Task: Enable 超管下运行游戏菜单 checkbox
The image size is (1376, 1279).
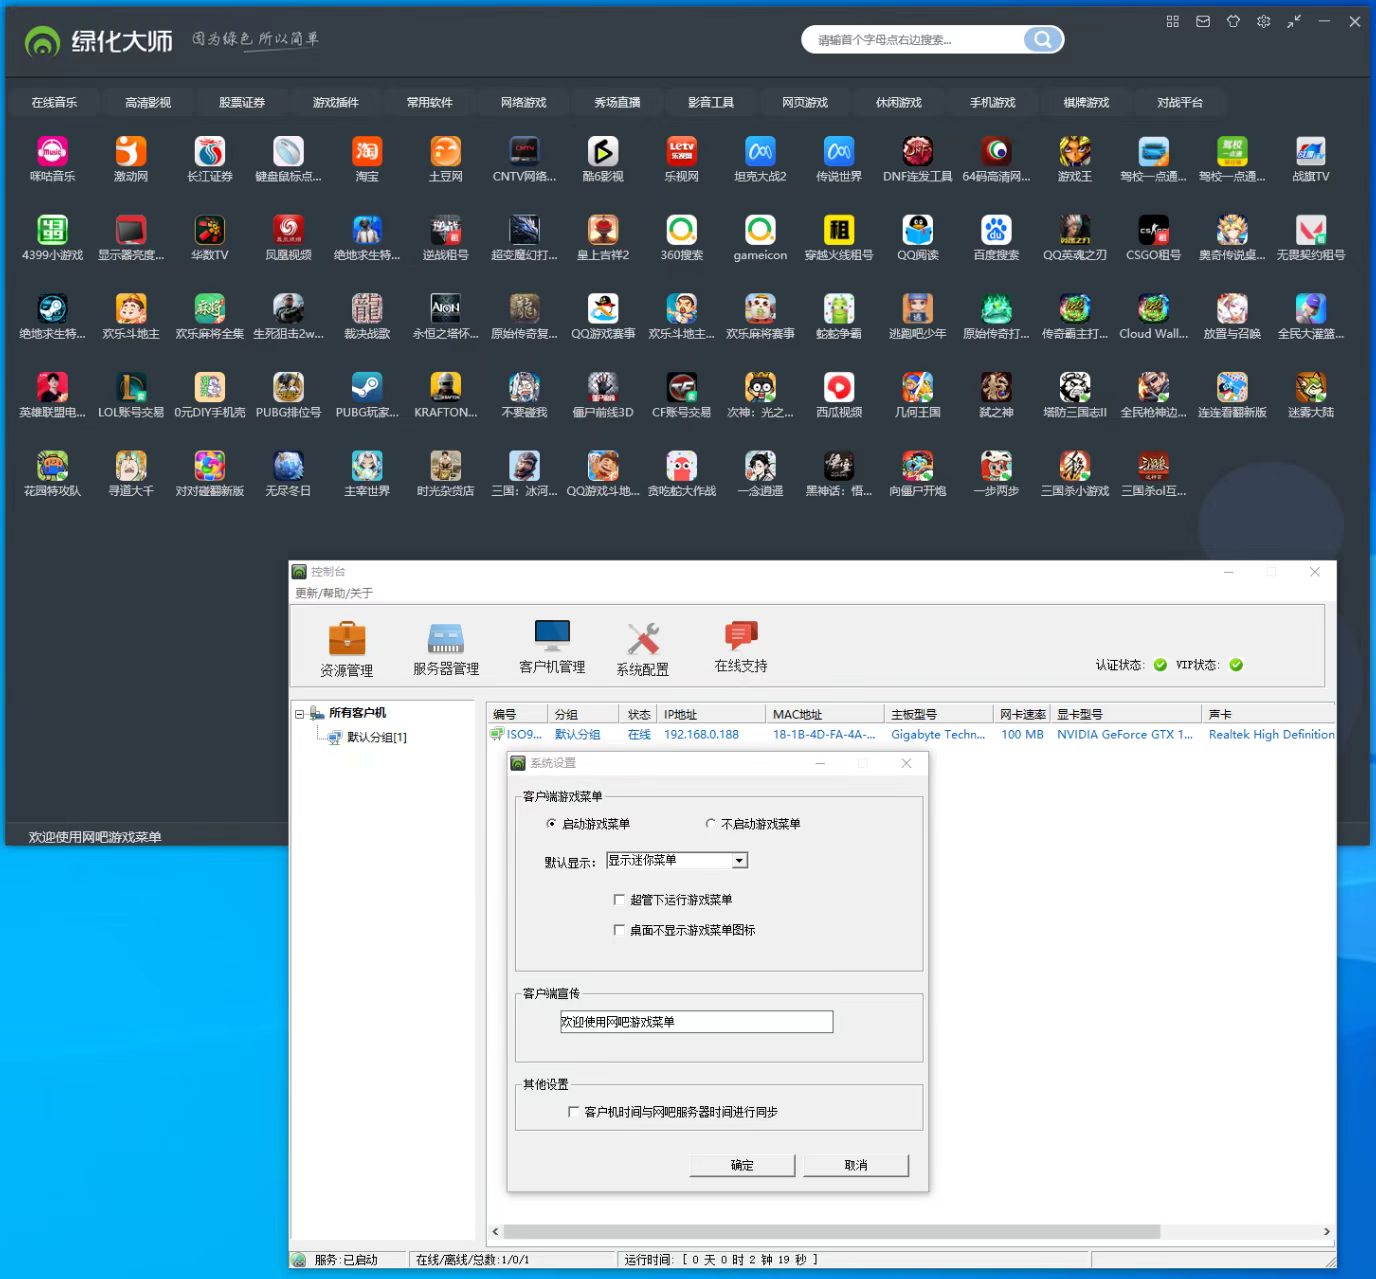Action: pyautogui.click(x=619, y=900)
